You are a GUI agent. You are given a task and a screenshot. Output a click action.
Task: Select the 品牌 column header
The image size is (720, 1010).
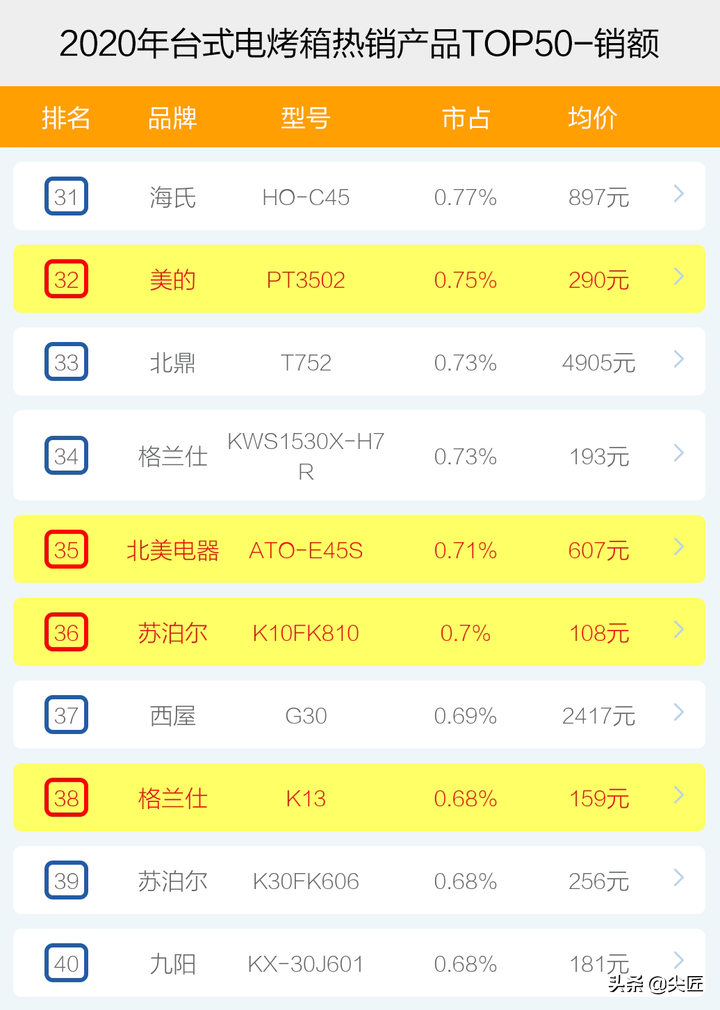pos(173,119)
